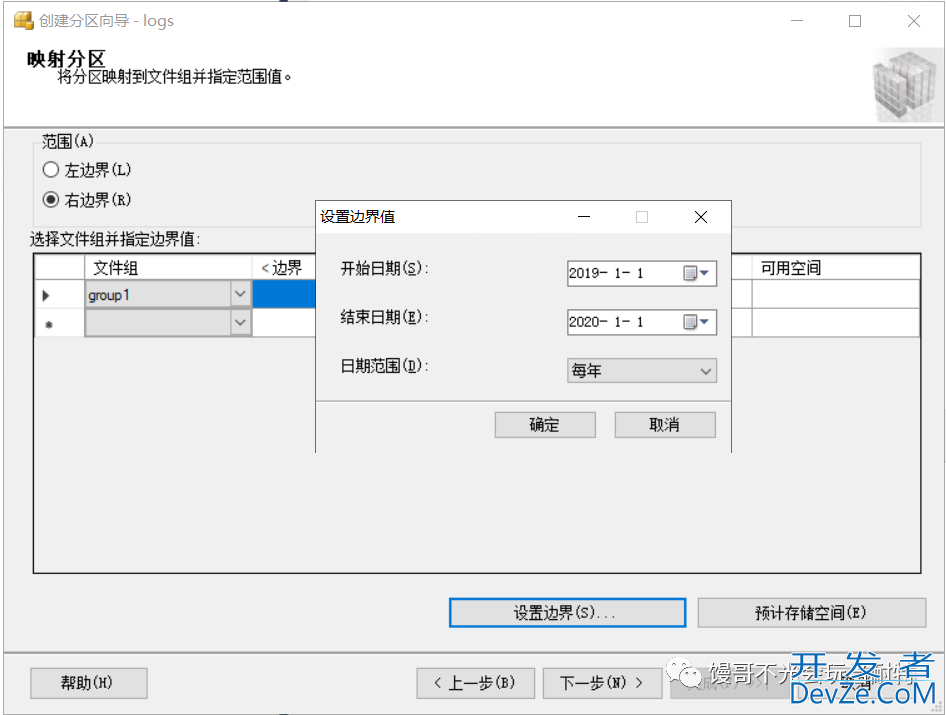Open the group1 filegroup dropdown
946x715 pixels.
[240, 294]
